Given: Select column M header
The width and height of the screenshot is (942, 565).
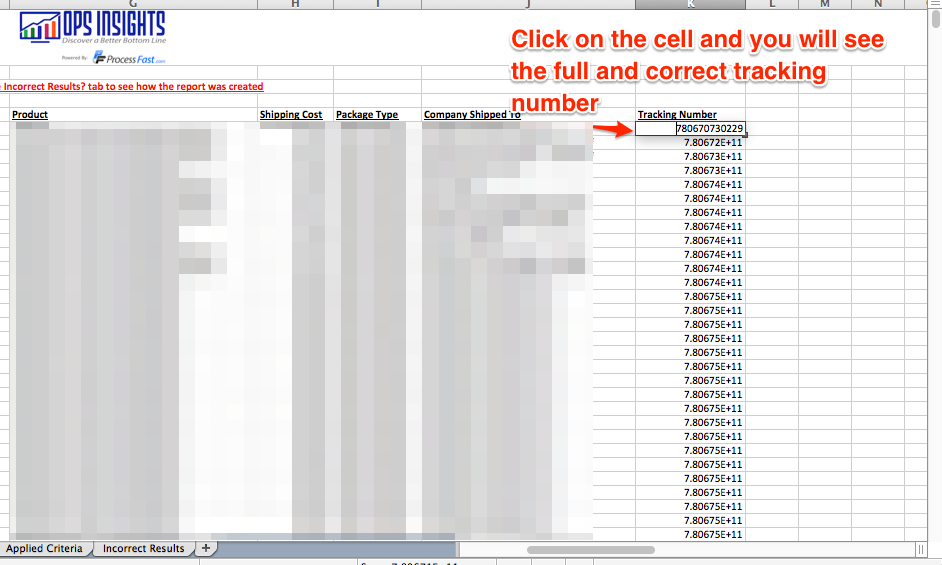Looking at the screenshot, I should pos(825,4).
